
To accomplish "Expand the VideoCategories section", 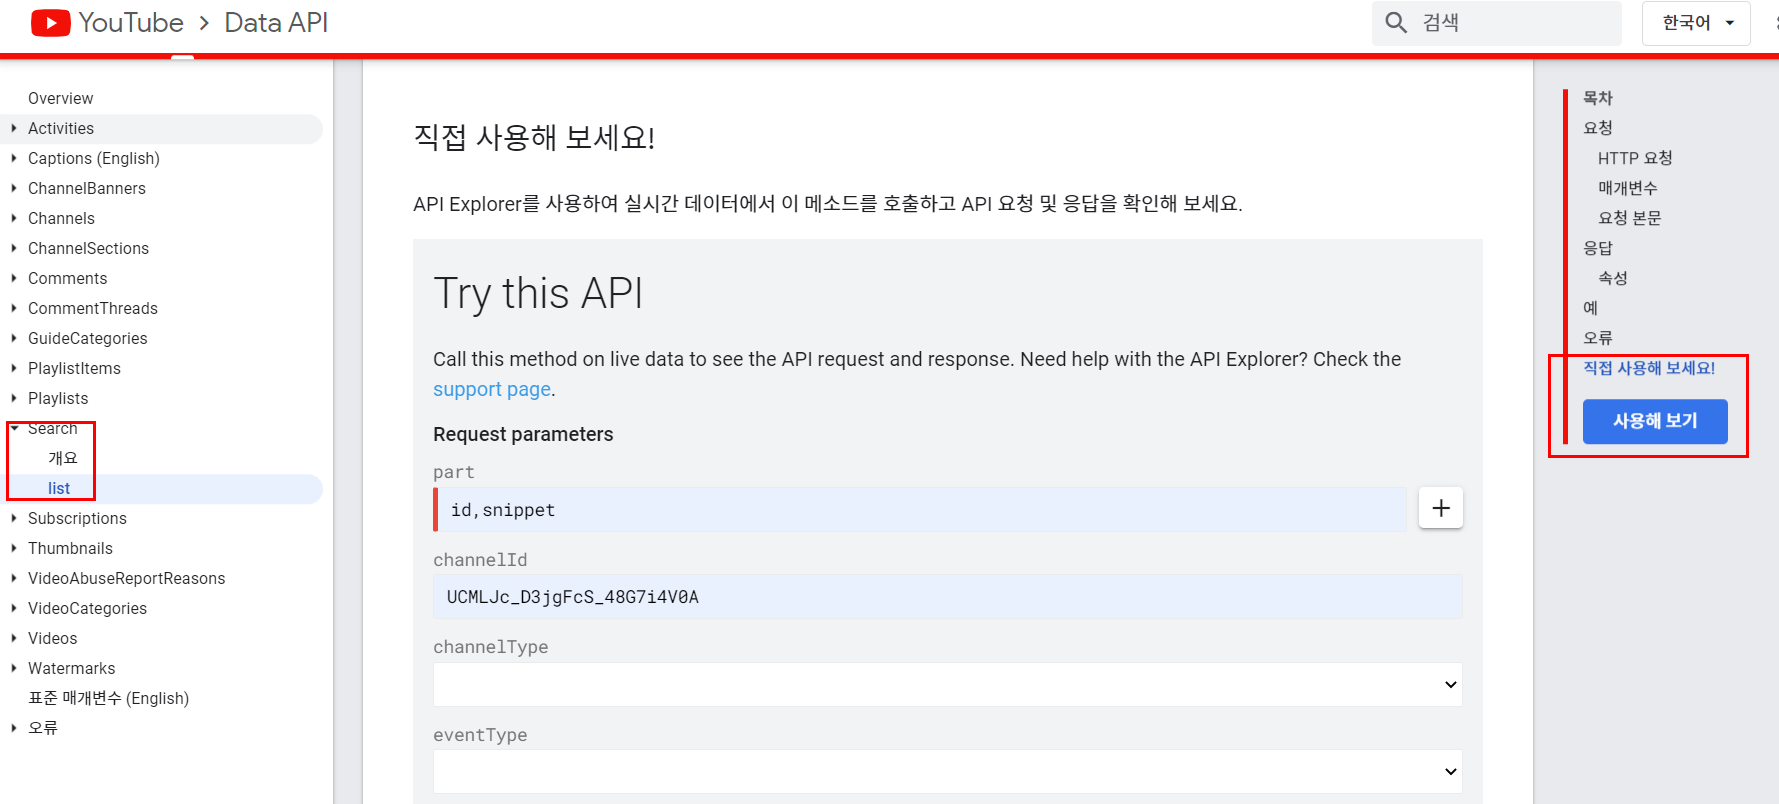I will tap(14, 608).
